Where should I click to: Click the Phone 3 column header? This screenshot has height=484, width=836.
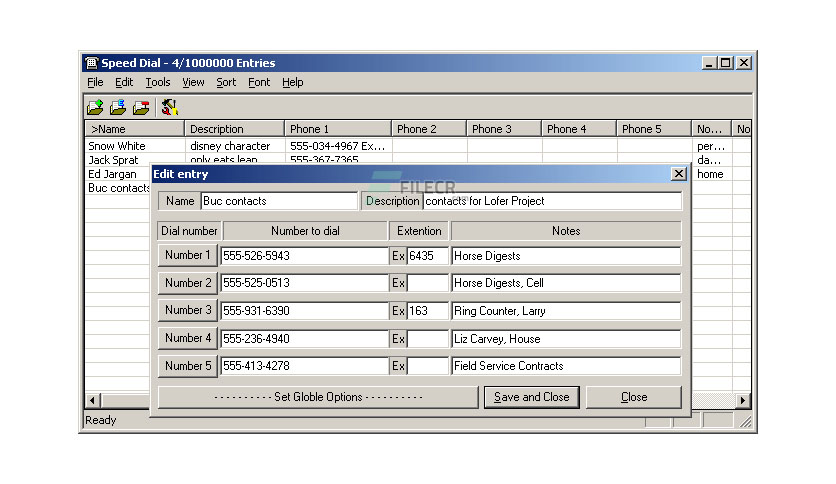504,129
